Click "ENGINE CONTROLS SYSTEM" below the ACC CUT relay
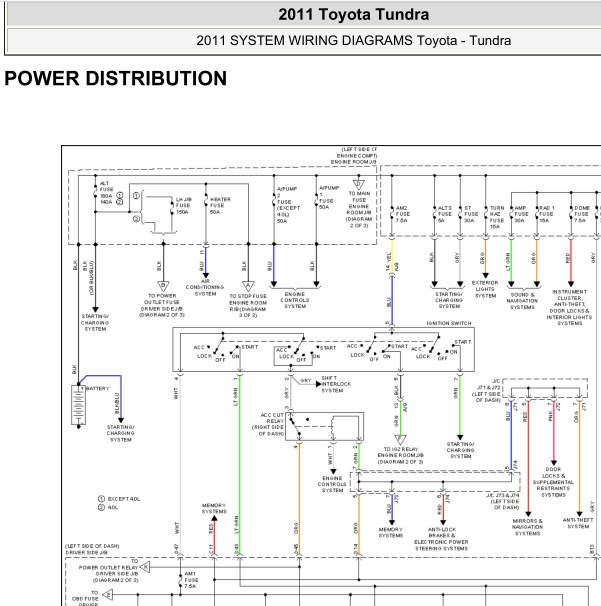This screenshot has width=601, height=606. coord(332,484)
